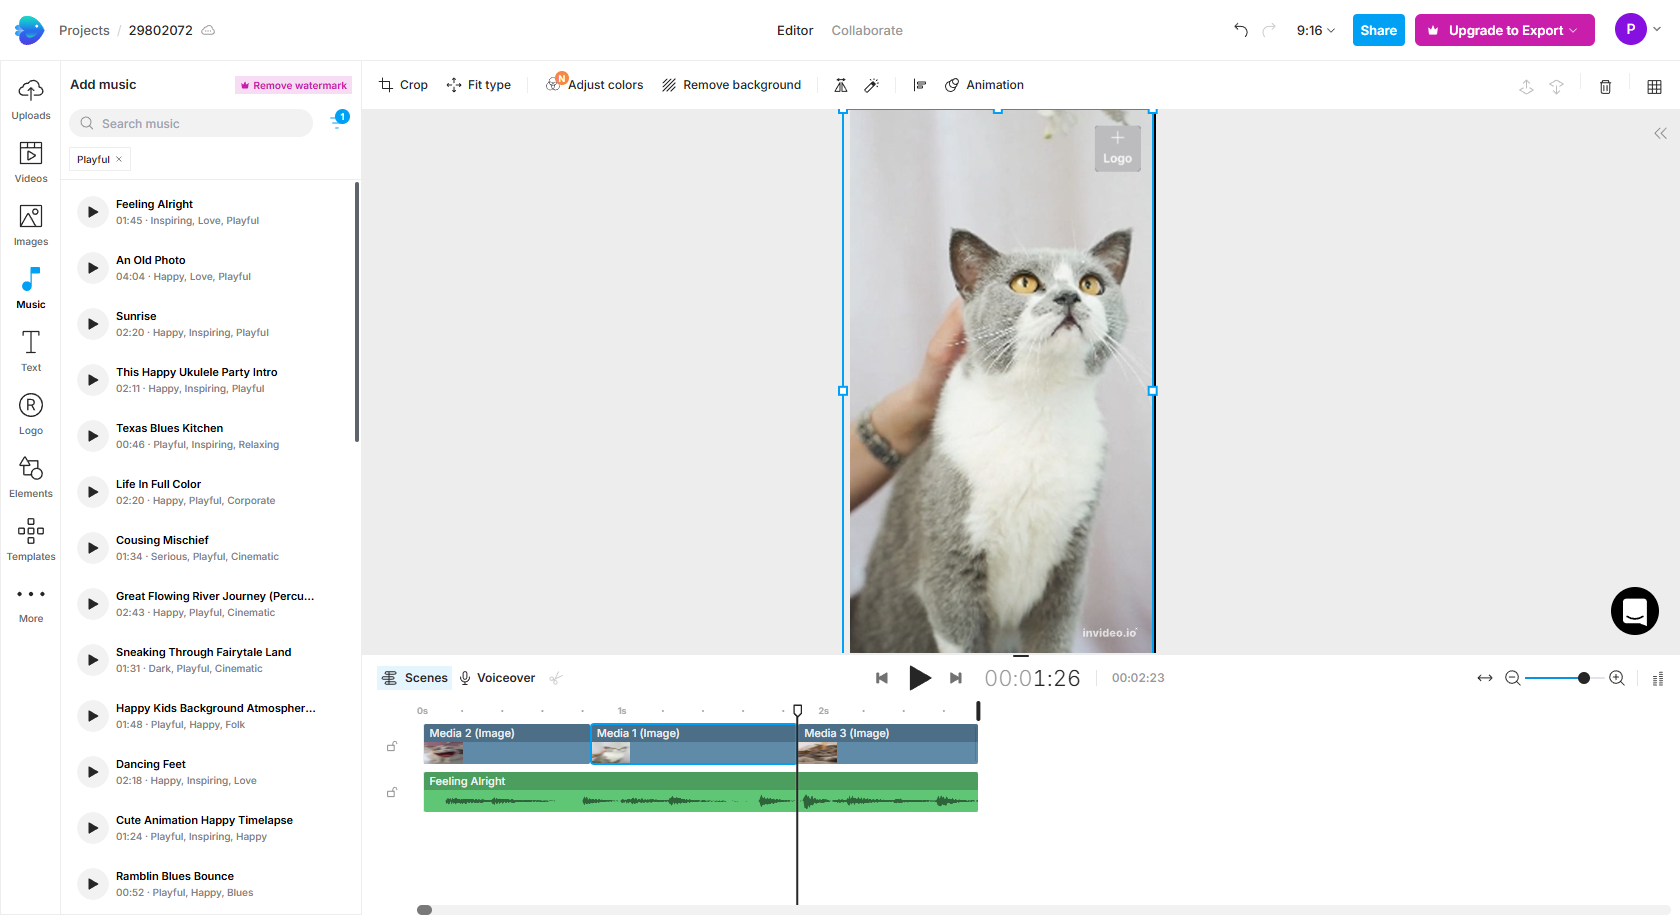The width and height of the screenshot is (1680, 915).
Task: Skip to previous scene
Action: [881, 678]
